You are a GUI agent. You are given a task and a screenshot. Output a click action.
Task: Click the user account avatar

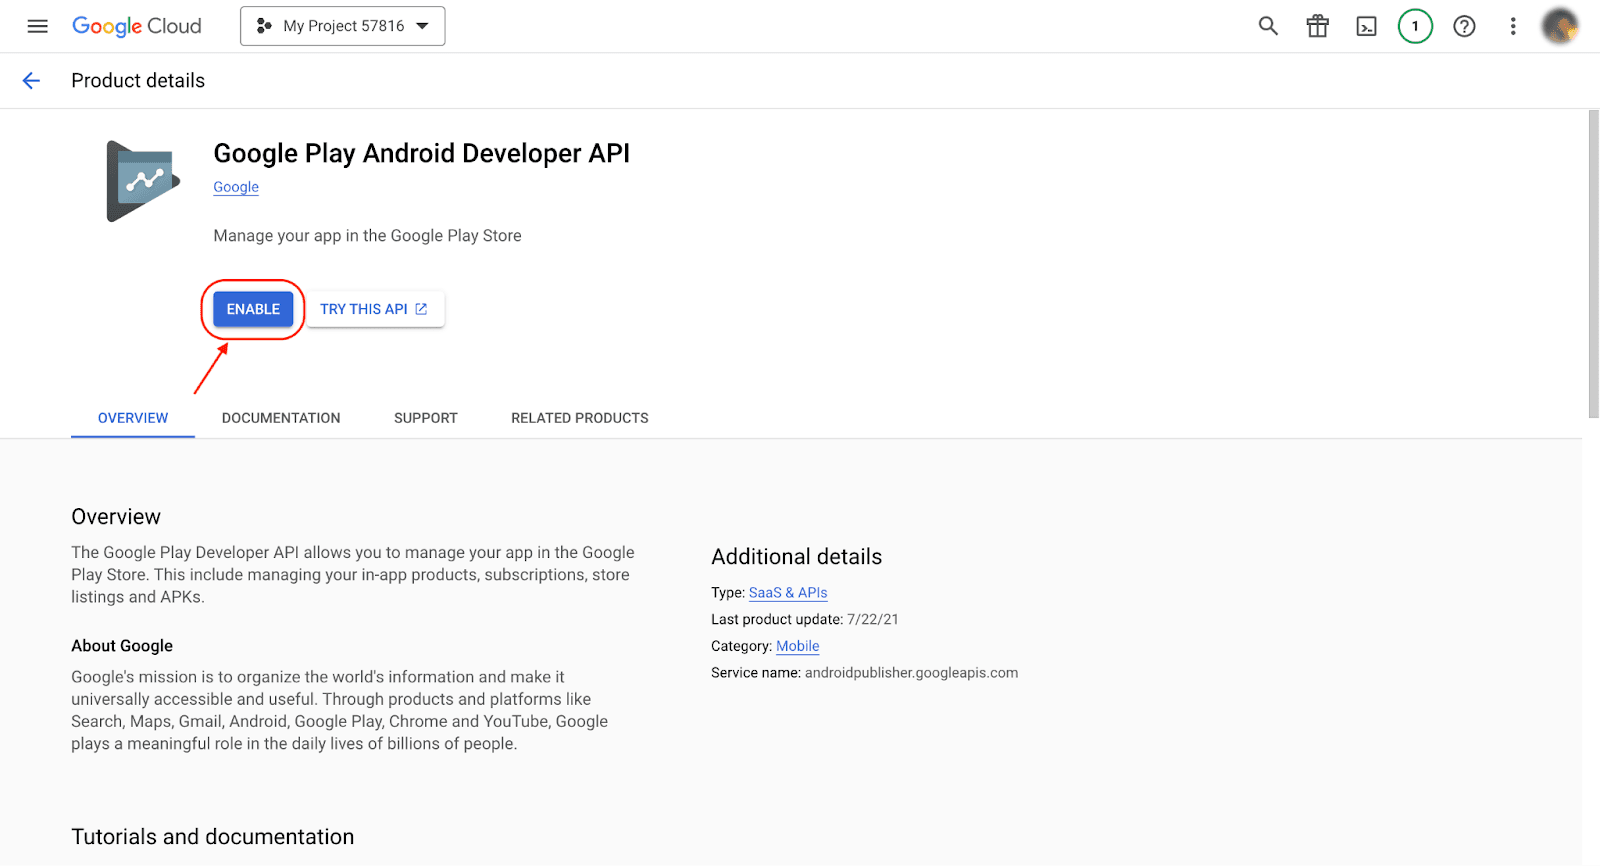(x=1559, y=26)
